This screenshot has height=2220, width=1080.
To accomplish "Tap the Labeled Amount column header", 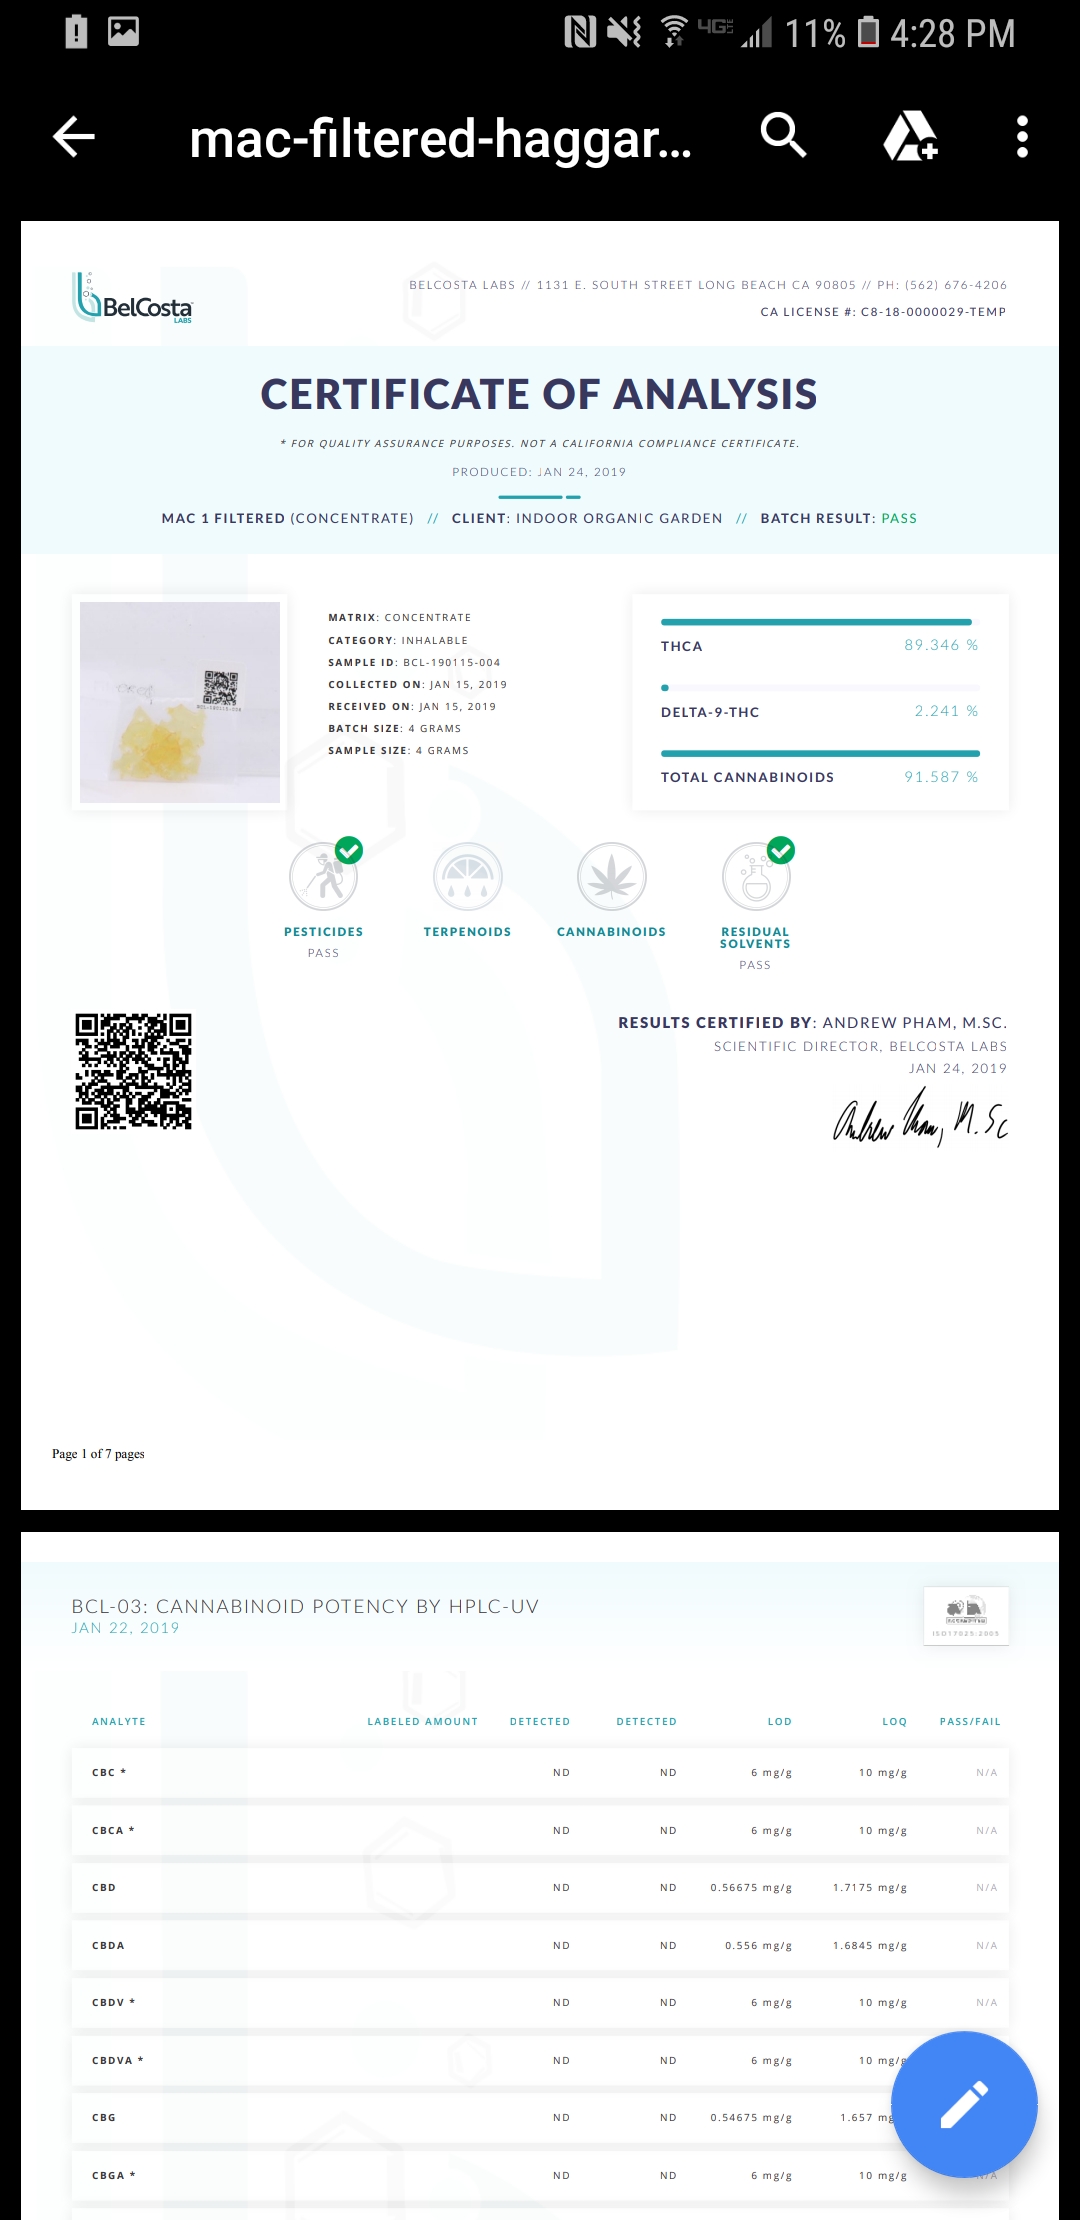I will (422, 1721).
